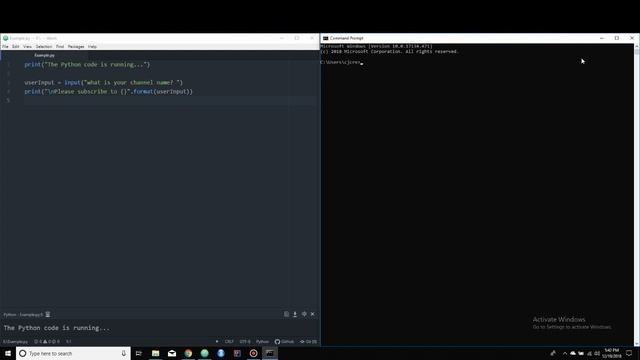
Task: Open Task View from the taskbar
Action: tap(139, 353)
